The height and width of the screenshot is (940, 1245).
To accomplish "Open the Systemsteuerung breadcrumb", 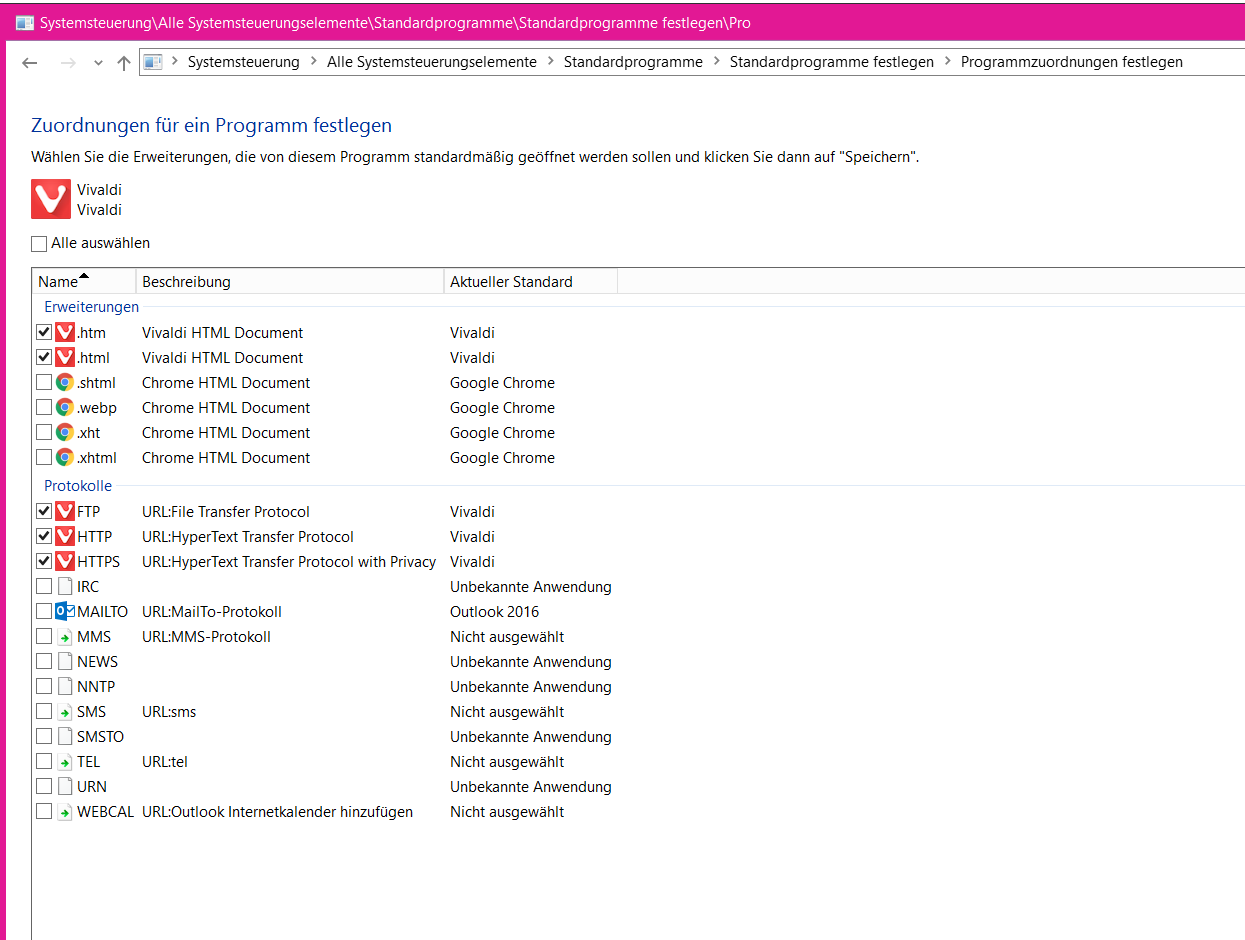I will pos(244,62).
